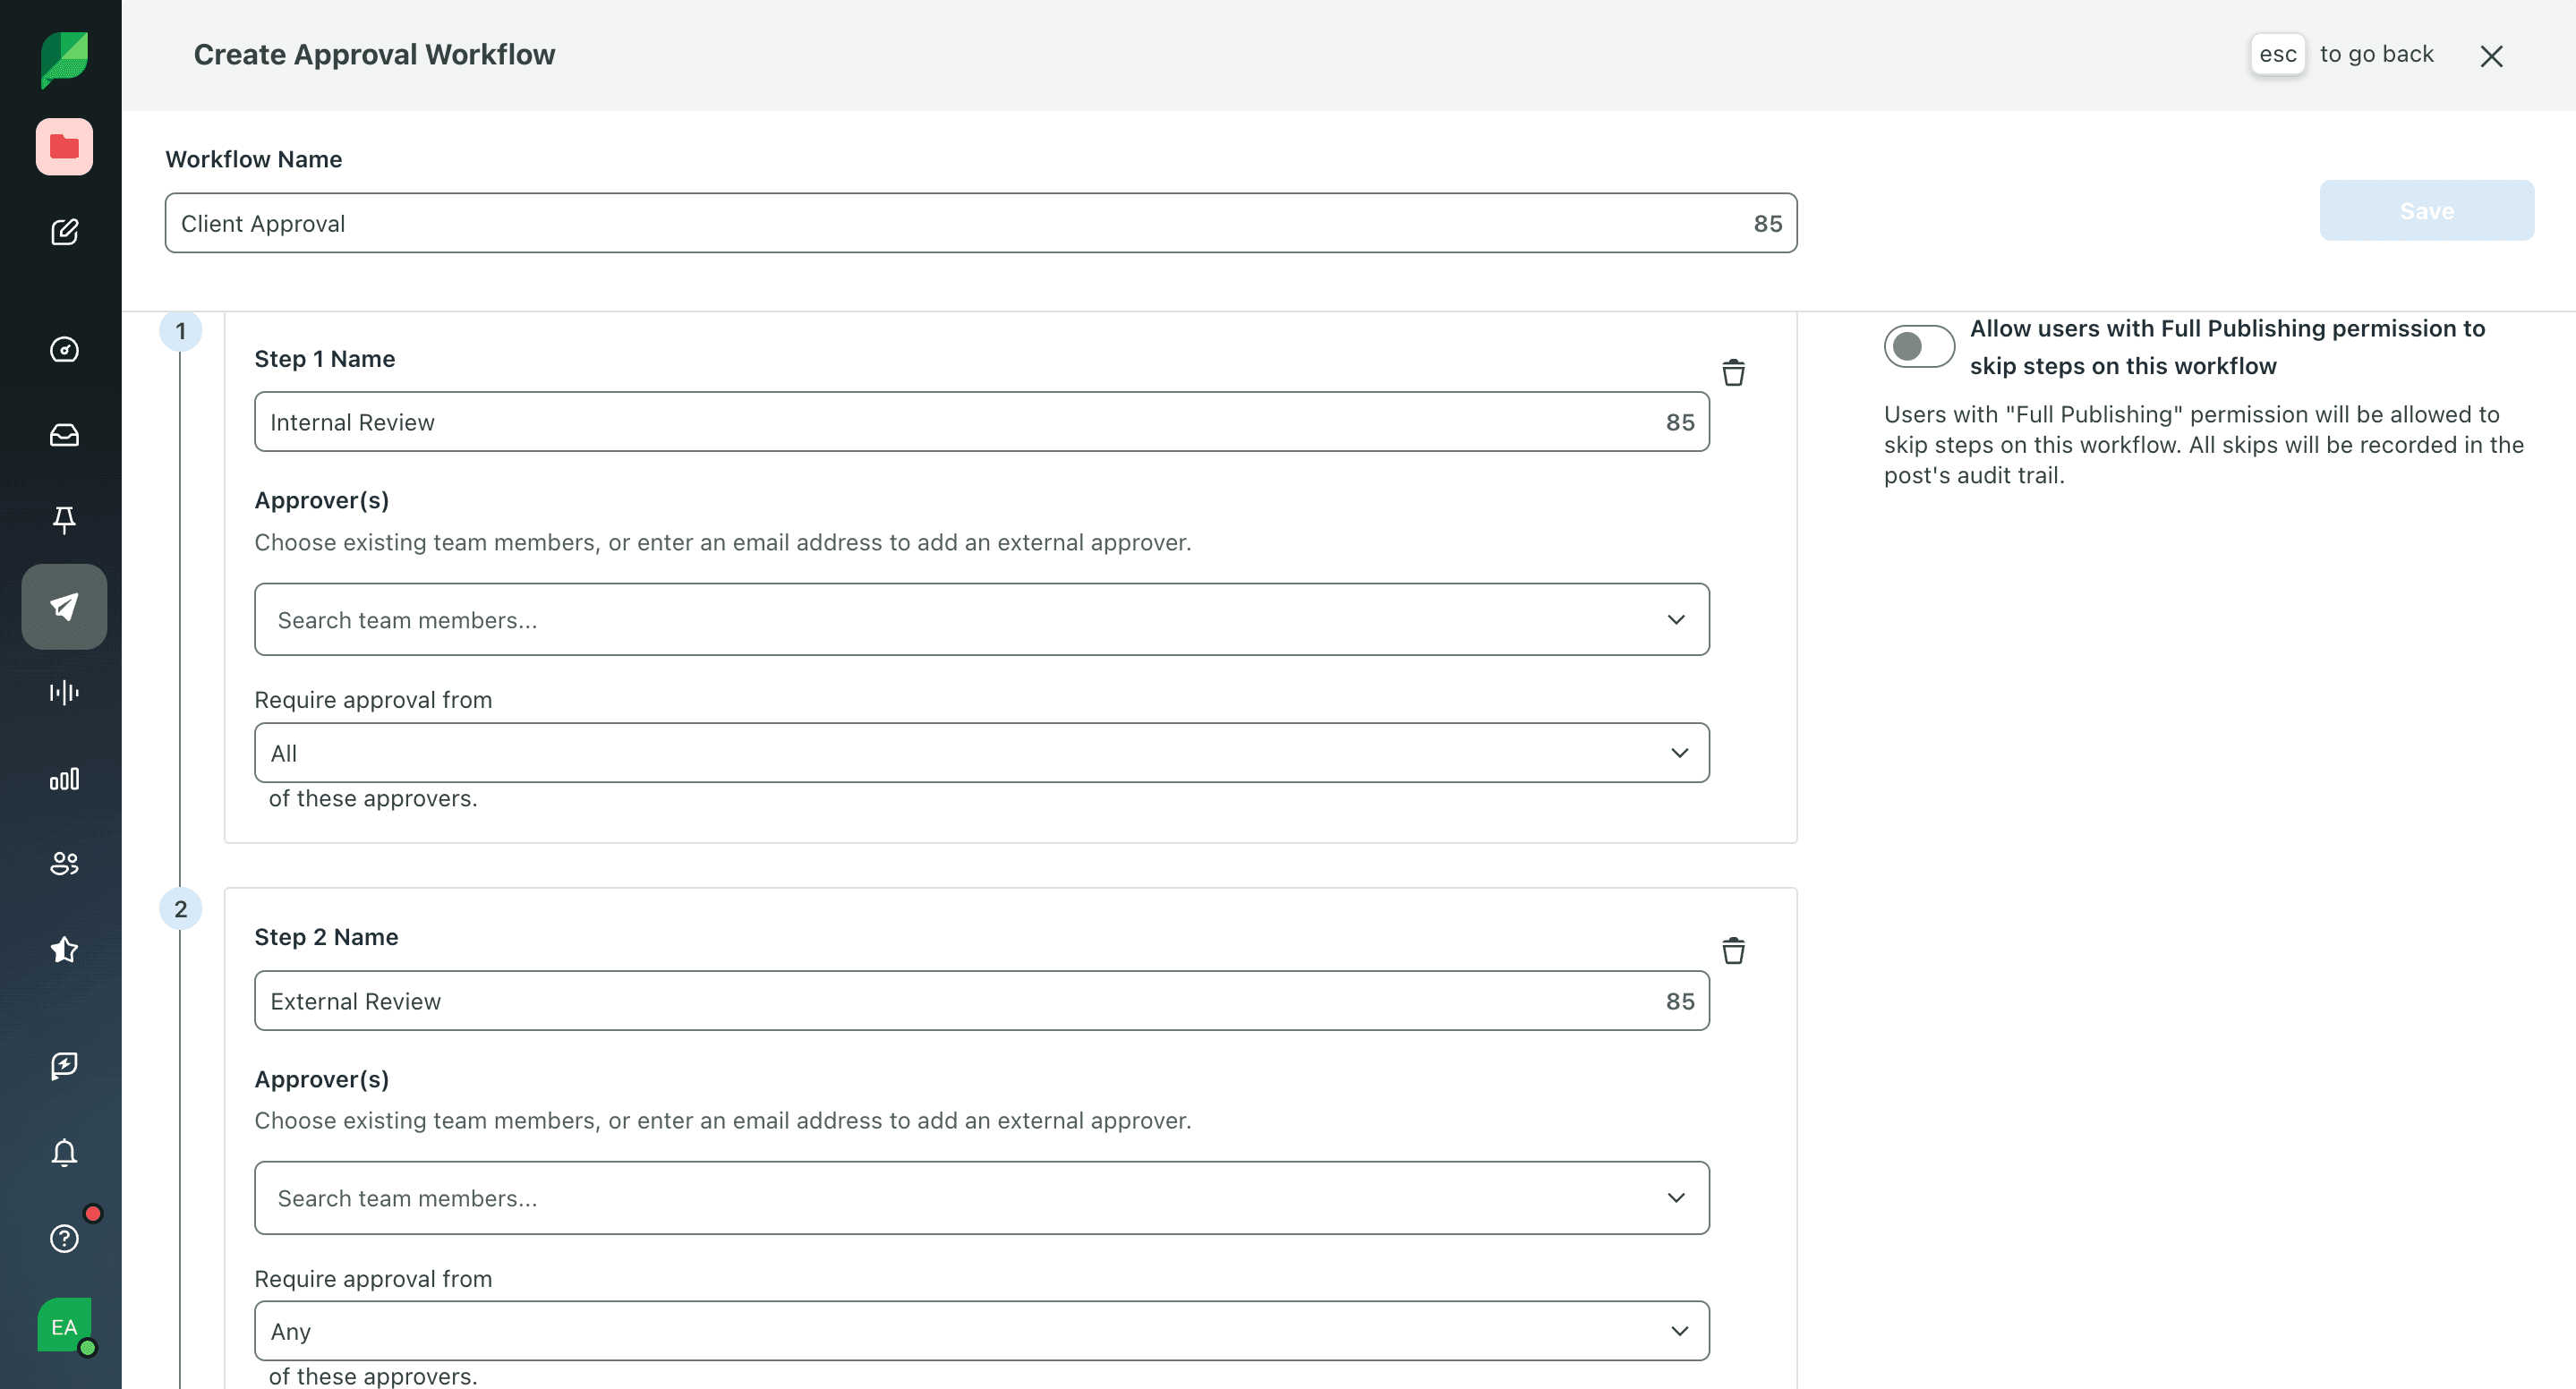Open the People icon in sidebar
The image size is (2576, 1389).
pyautogui.click(x=64, y=863)
